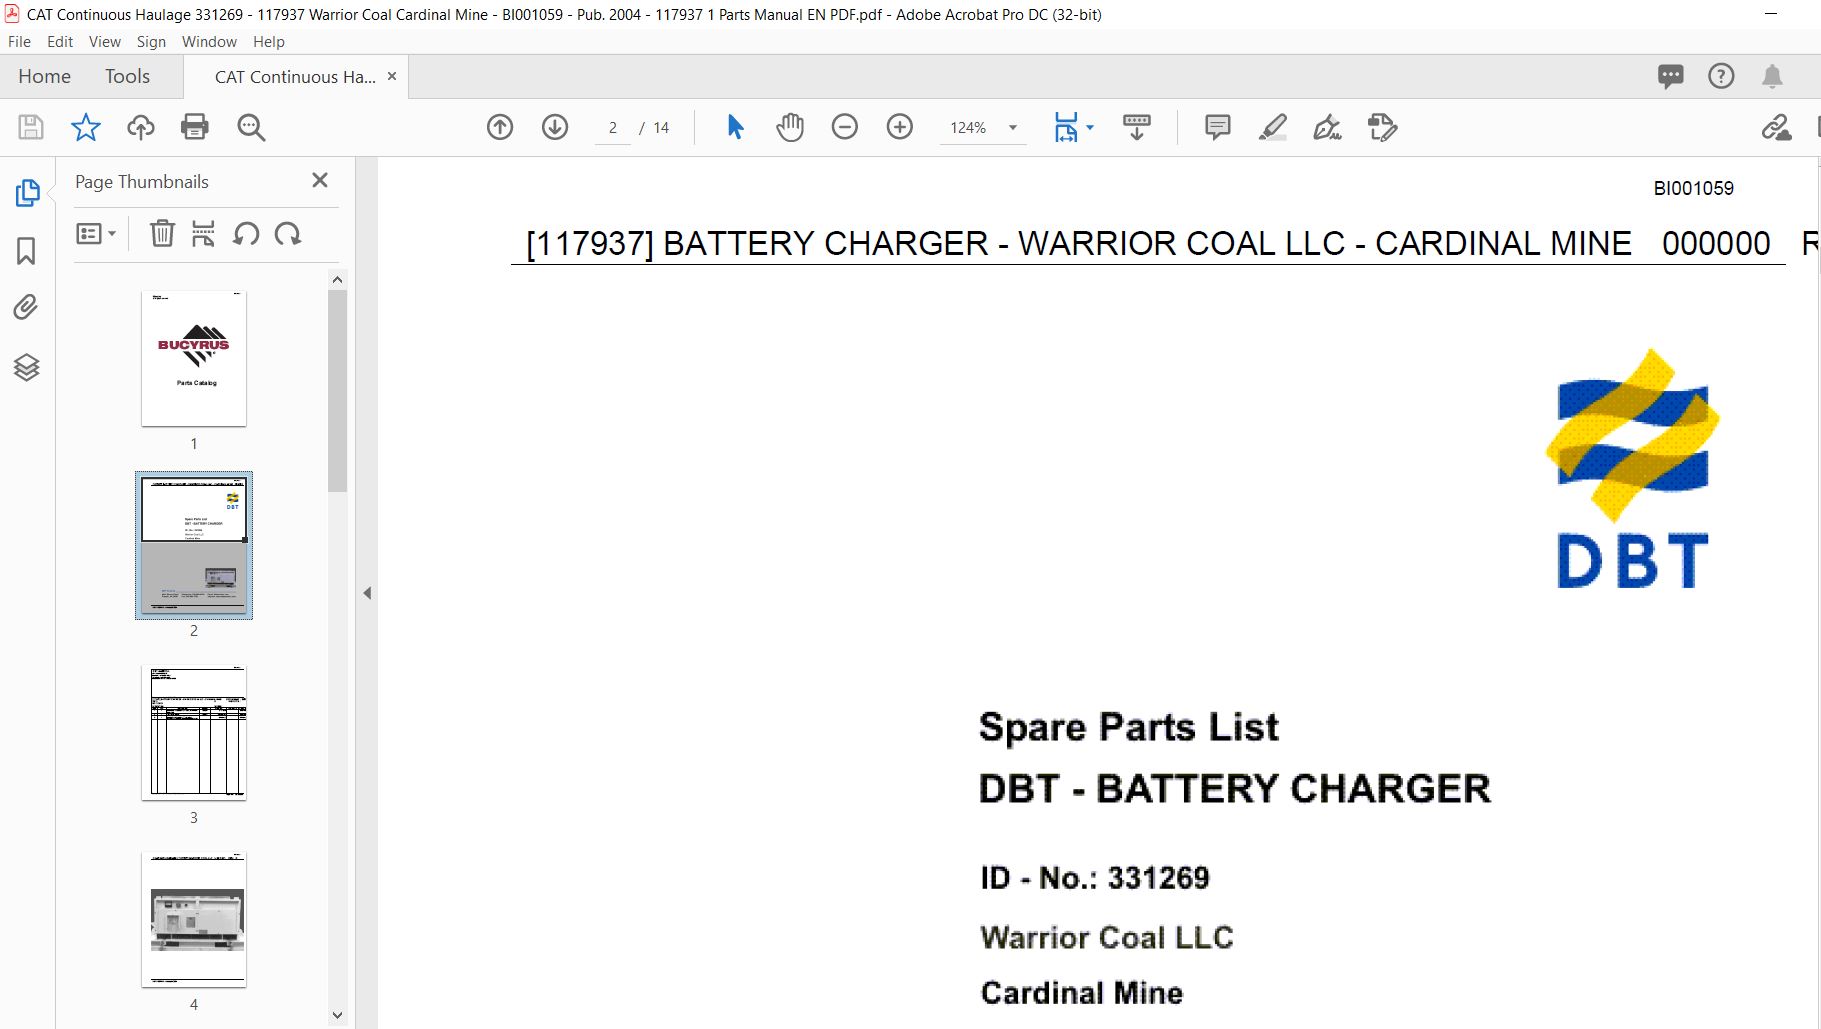
Task: Select page 1 Bucyrus thumbnail
Action: pos(194,359)
